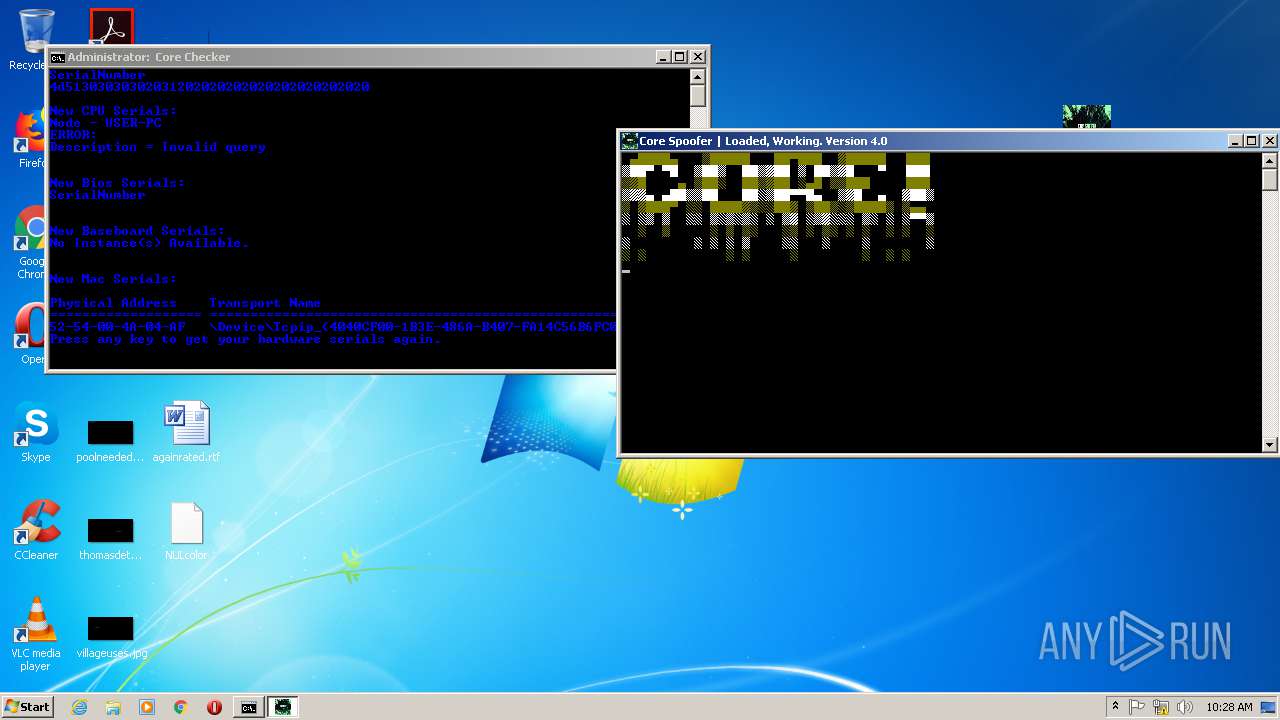1280x720 pixels.
Task: Minimize the Core Checker window
Action: [663, 57]
